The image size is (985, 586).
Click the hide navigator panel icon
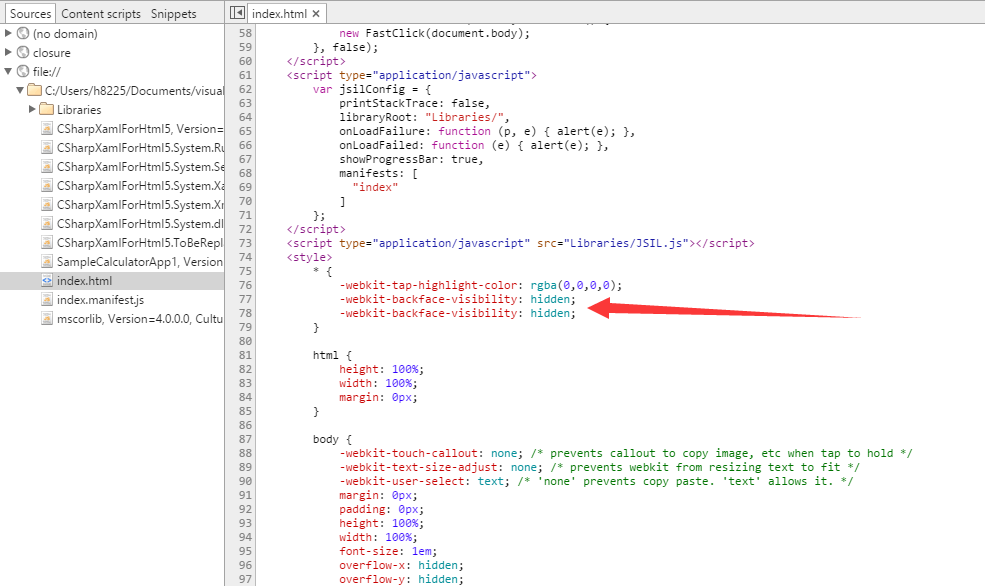point(237,13)
